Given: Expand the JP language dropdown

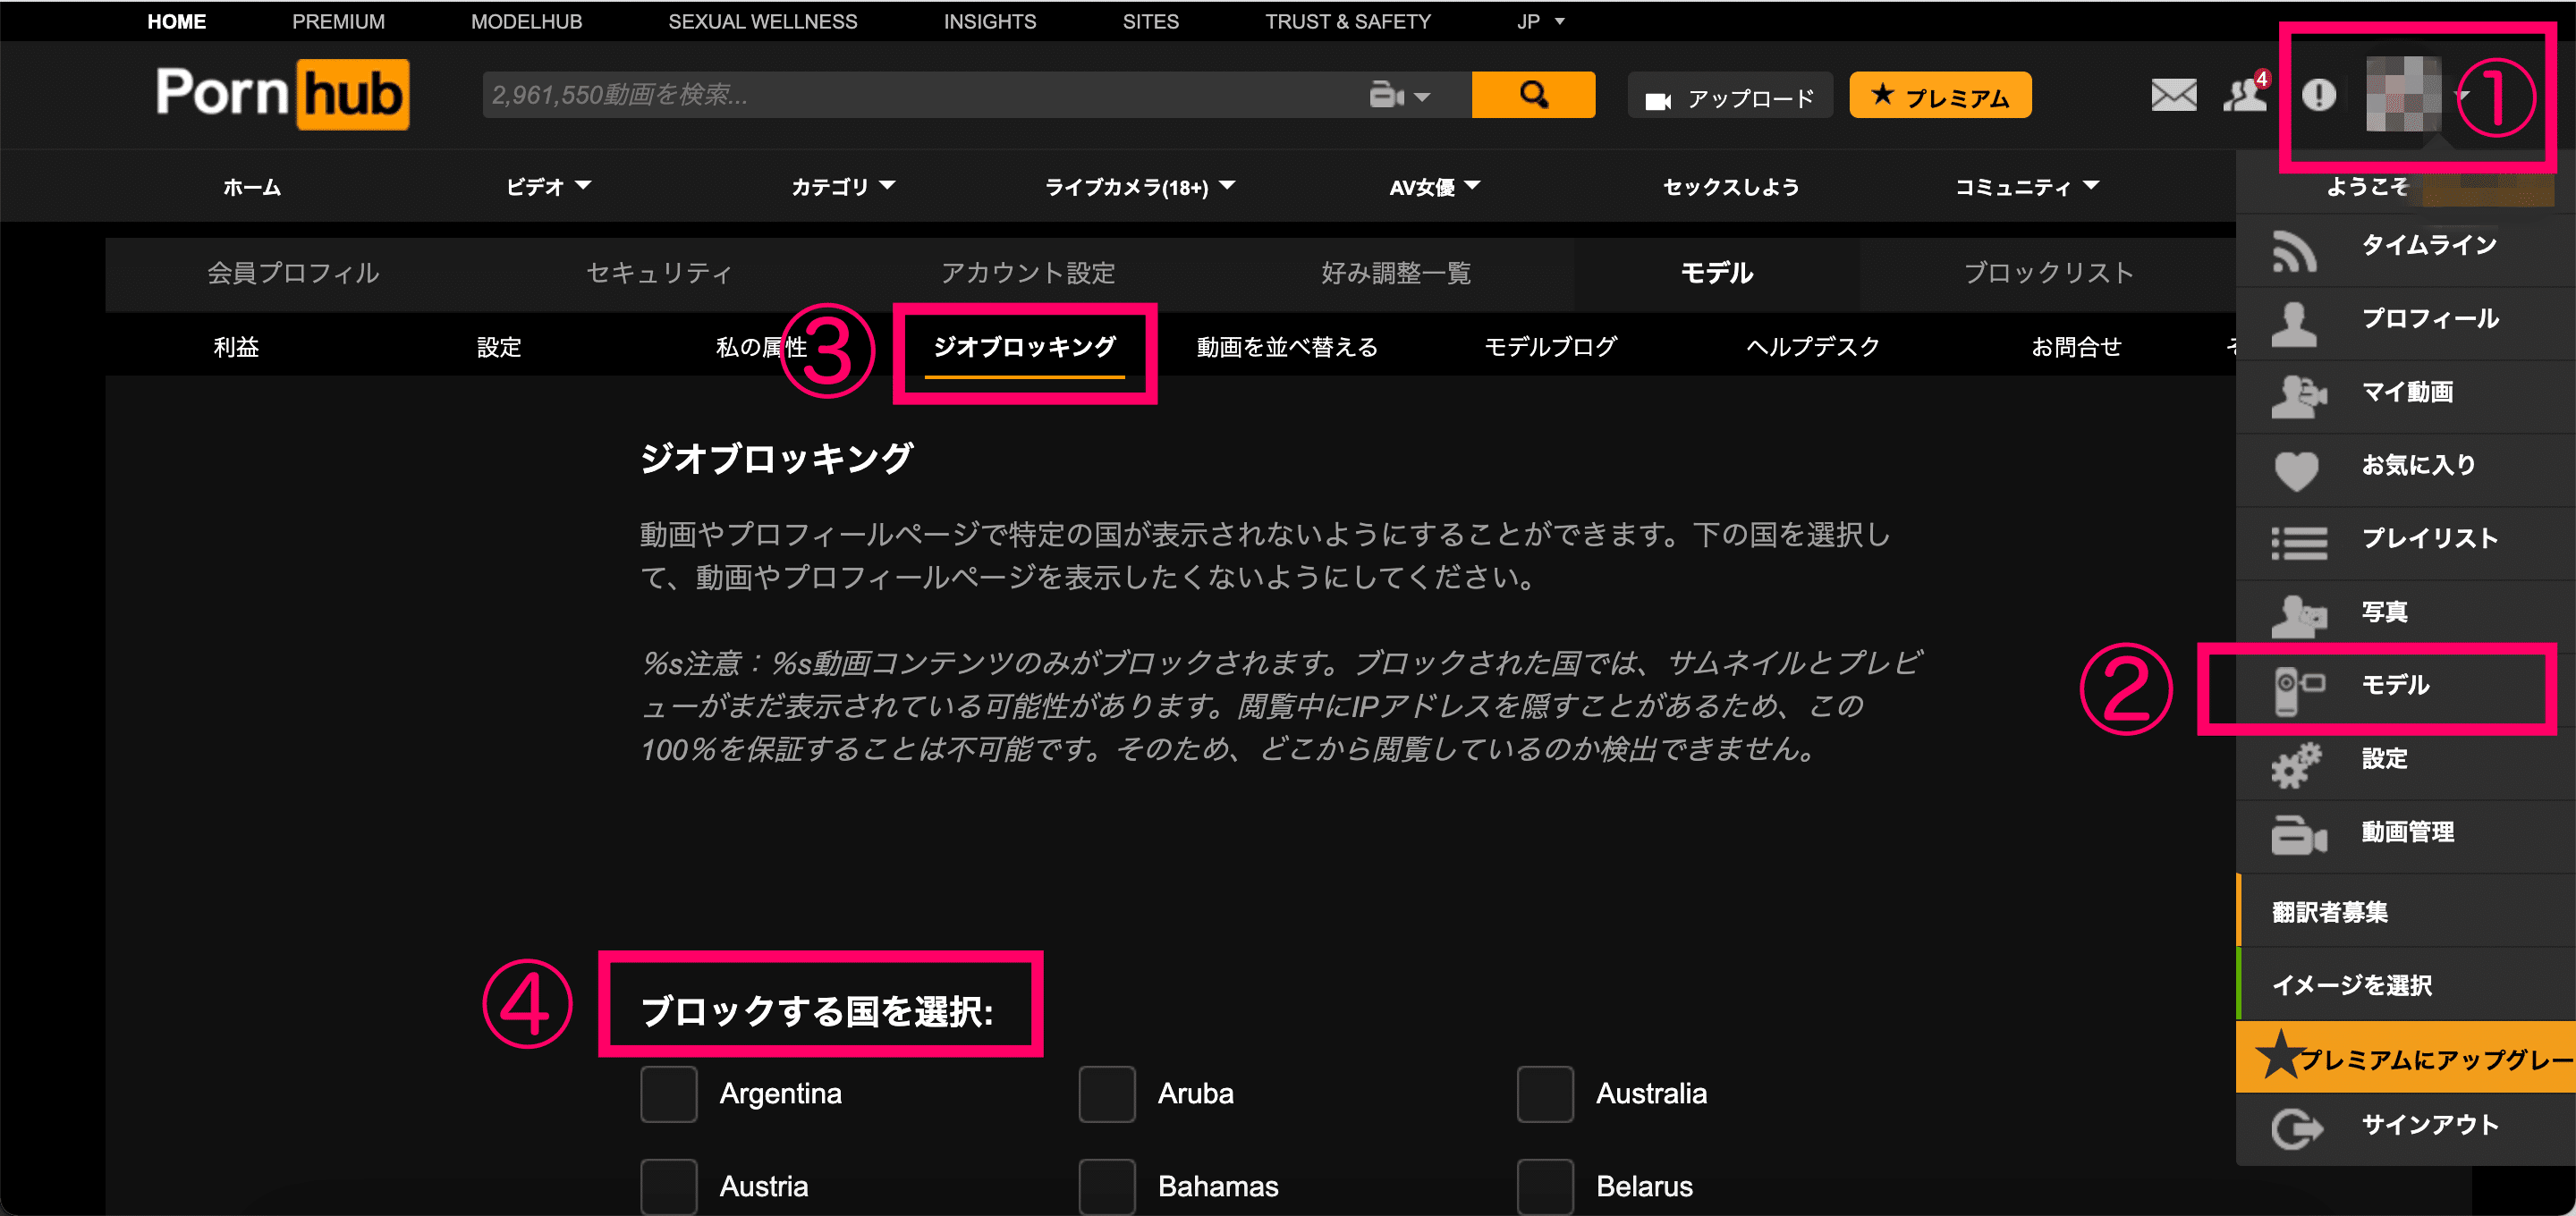Looking at the screenshot, I should [x=1540, y=21].
